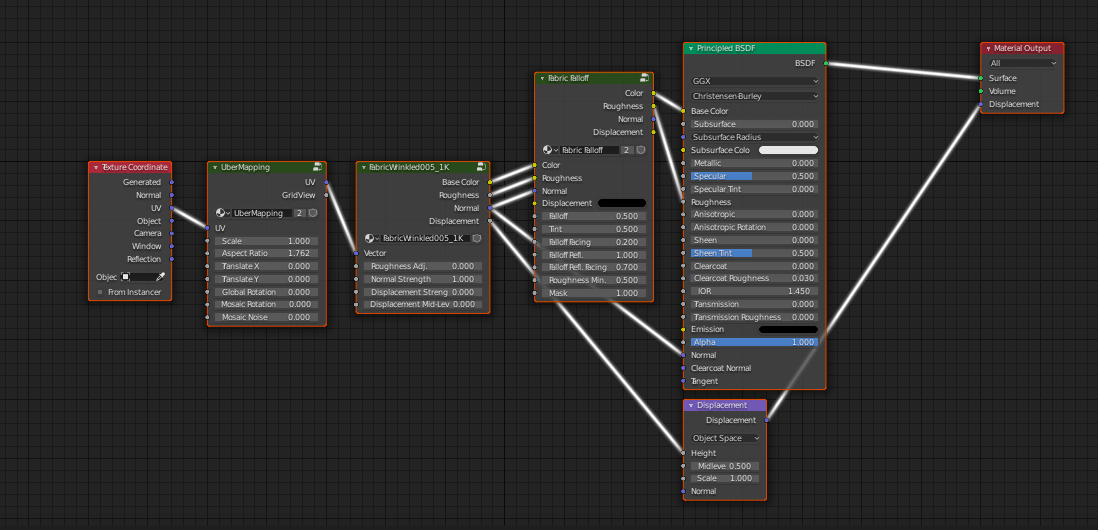Collapse the Principled BSDF node
The height and width of the screenshot is (530, 1098).
pos(690,49)
